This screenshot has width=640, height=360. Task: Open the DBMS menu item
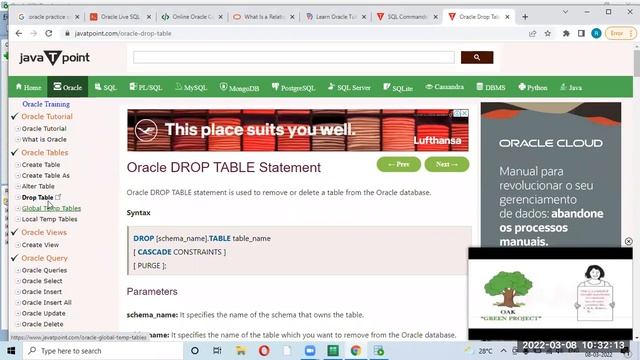pos(491,87)
